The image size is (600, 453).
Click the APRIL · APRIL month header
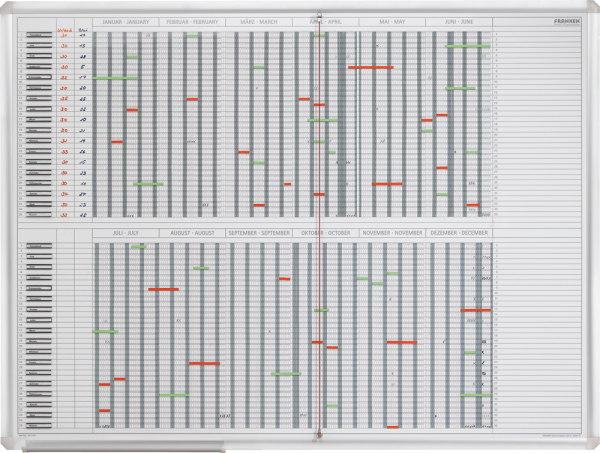tap(325, 22)
